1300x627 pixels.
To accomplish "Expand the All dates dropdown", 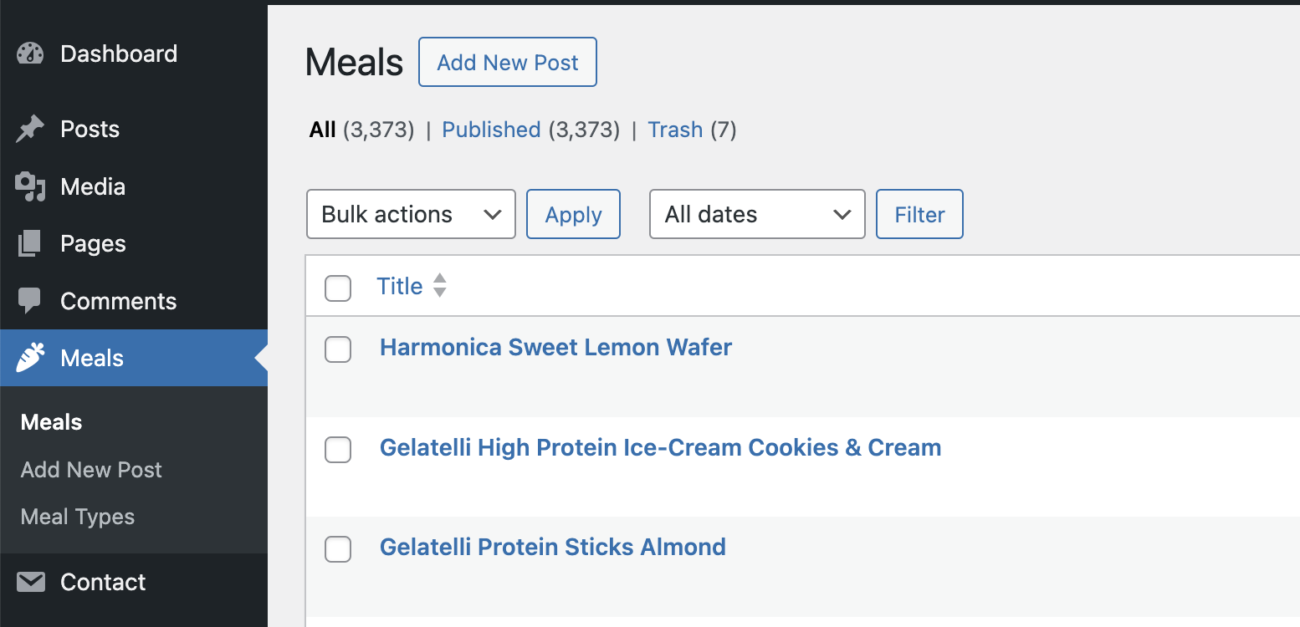I will pyautogui.click(x=756, y=214).
